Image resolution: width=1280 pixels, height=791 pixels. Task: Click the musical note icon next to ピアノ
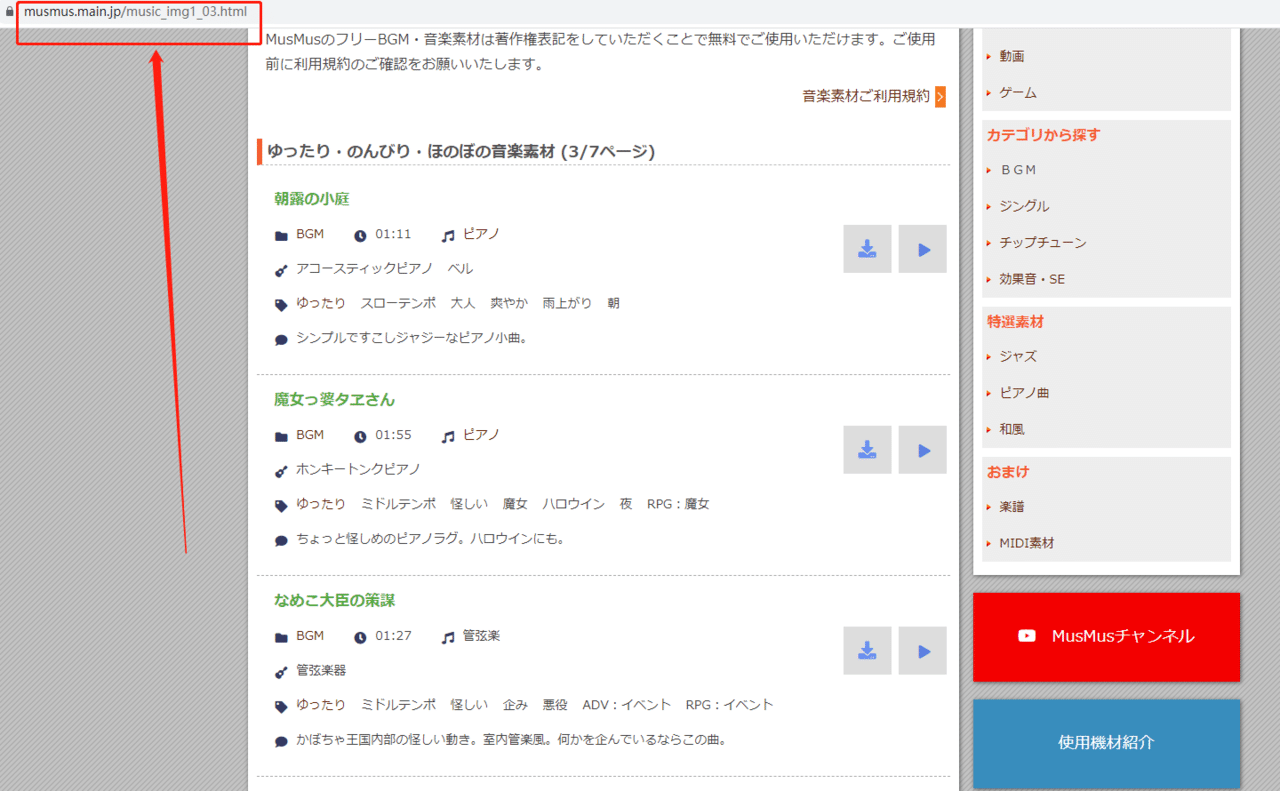[447, 234]
